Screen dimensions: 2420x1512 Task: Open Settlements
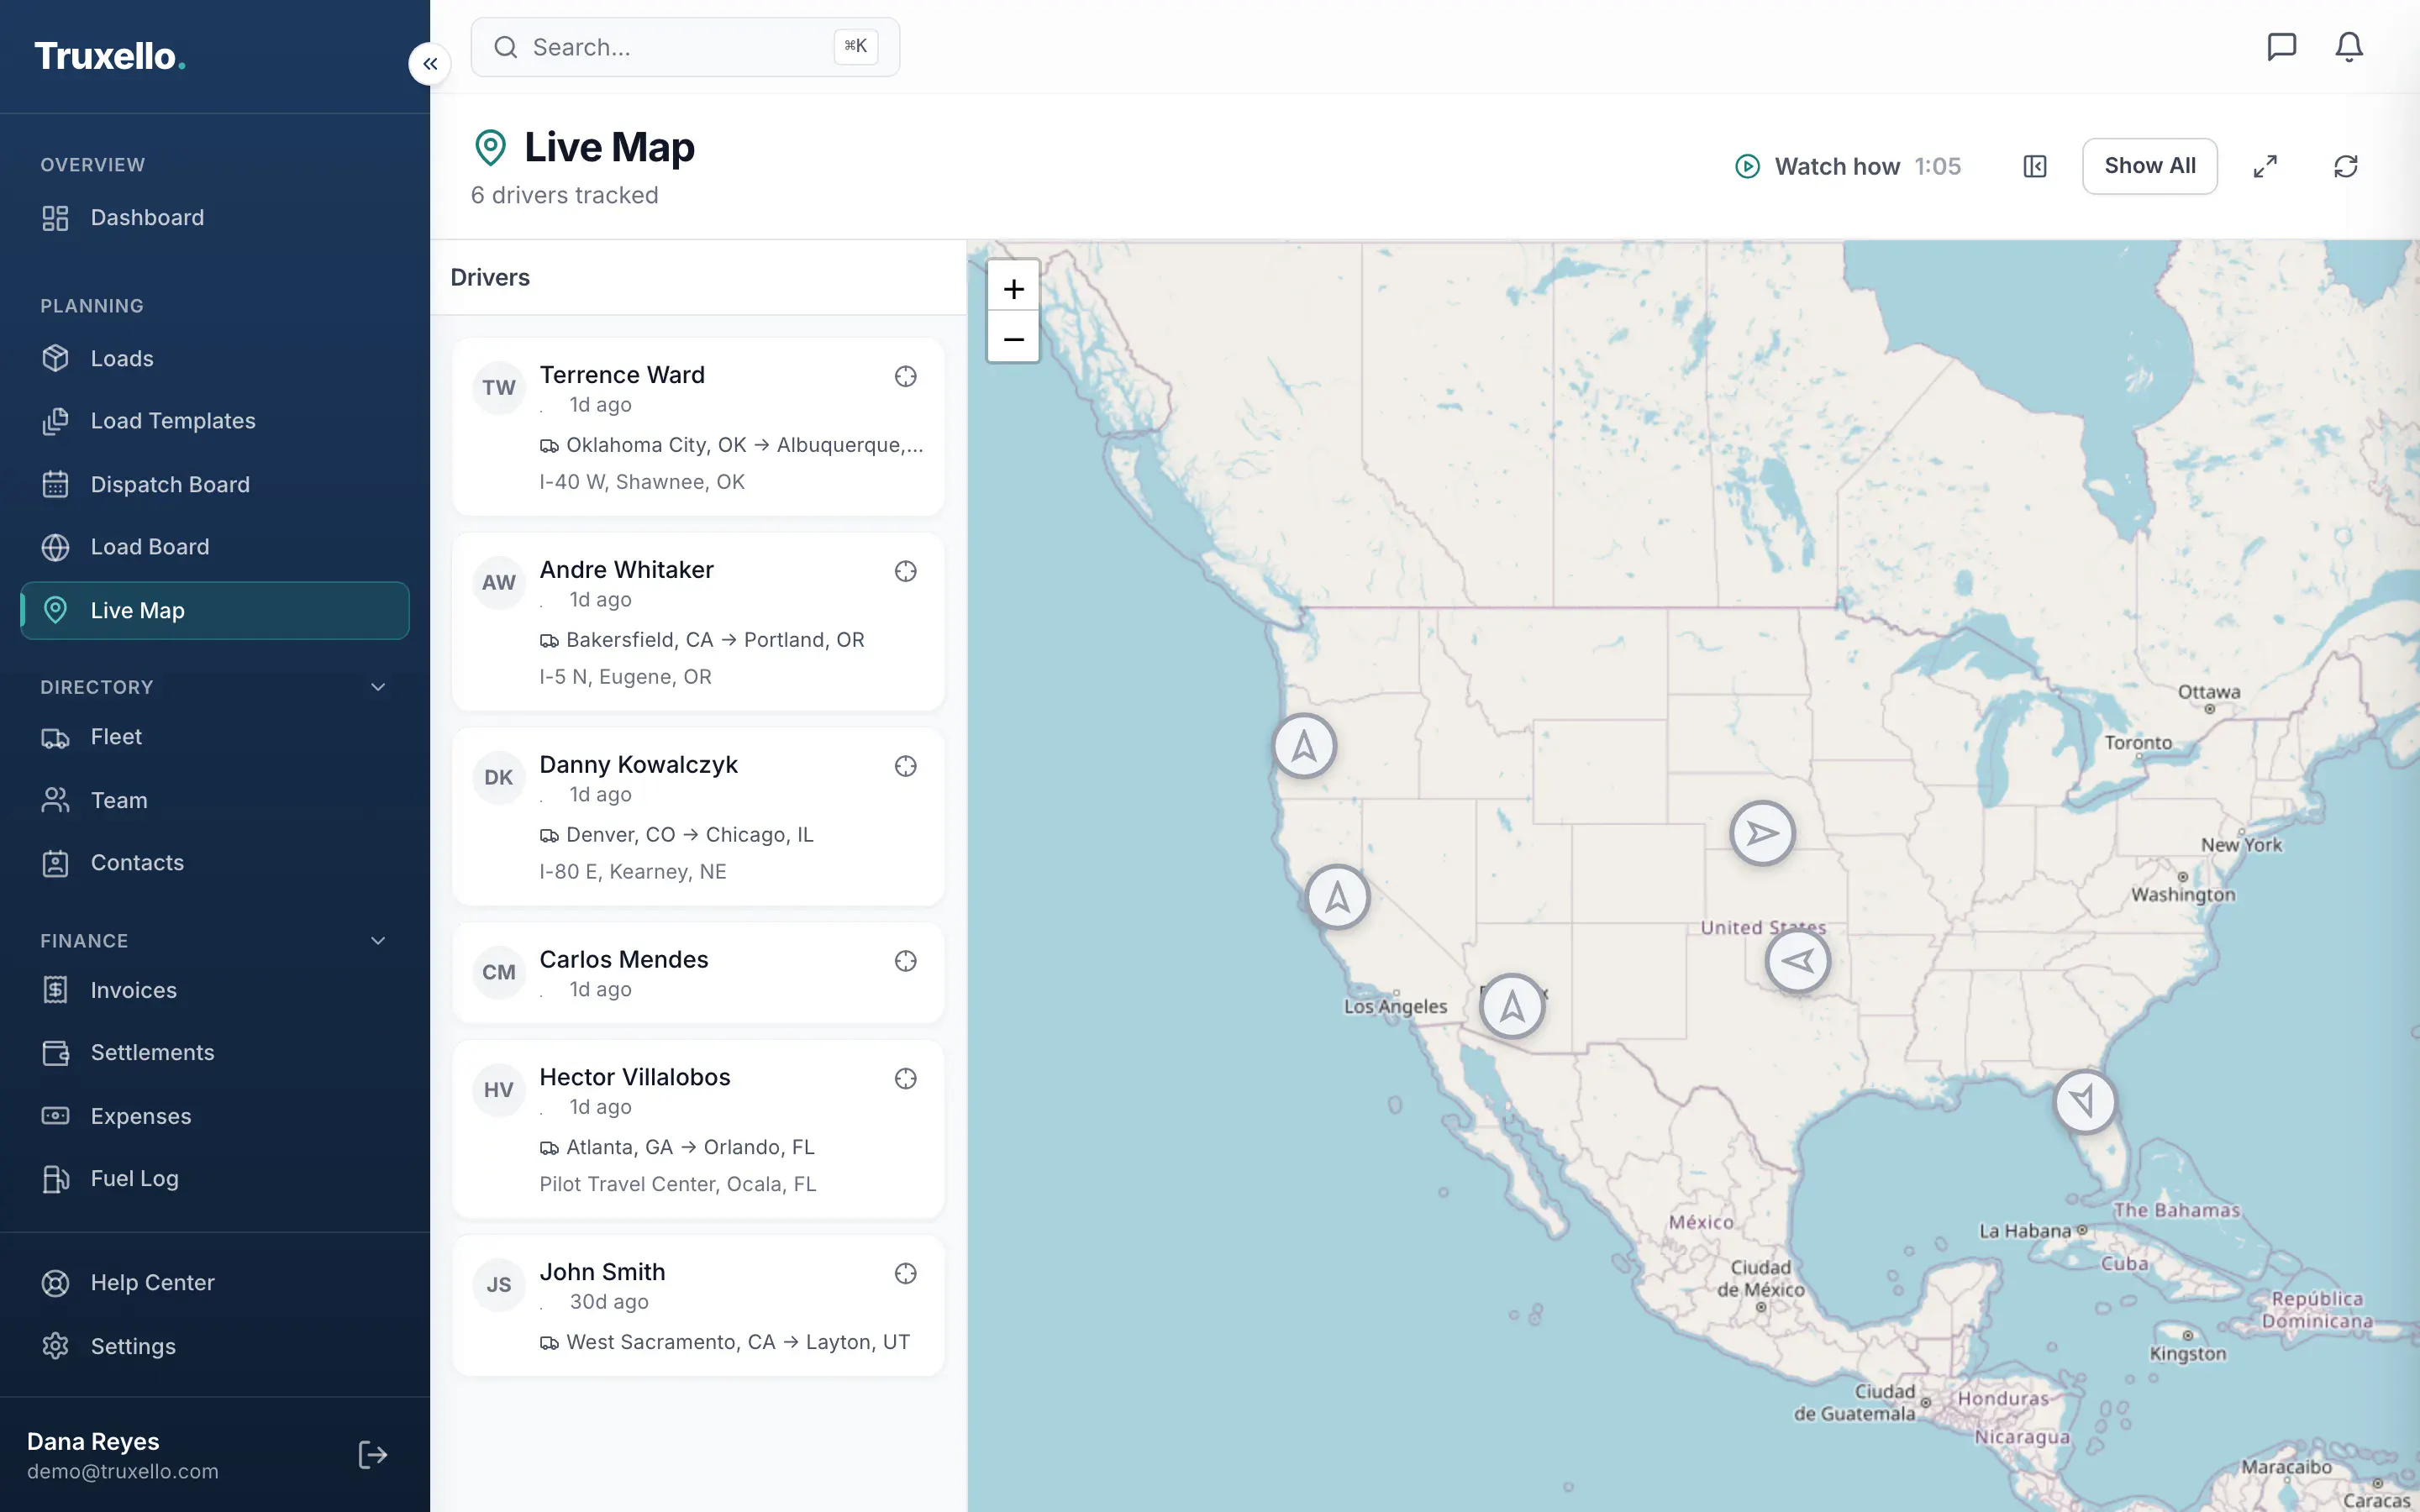pyautogui.click(x=215, y=1053)
